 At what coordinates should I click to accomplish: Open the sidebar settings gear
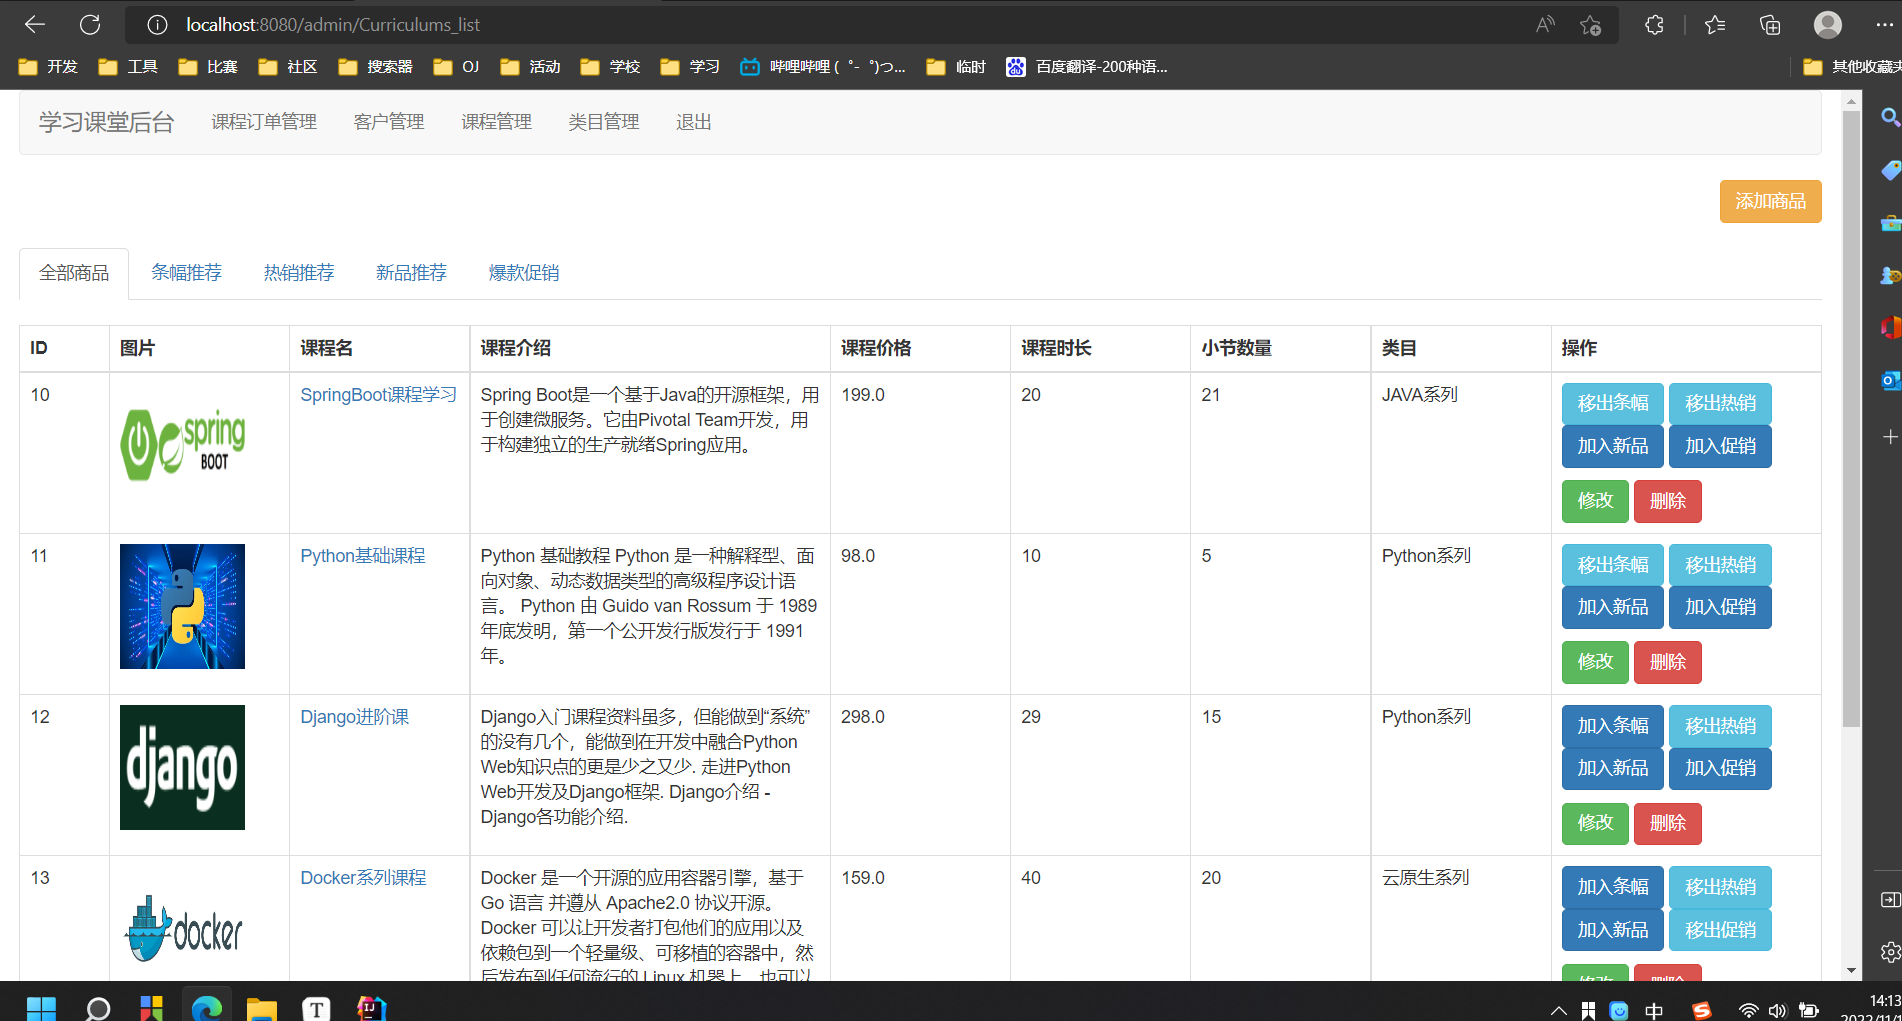(1889, 952)
